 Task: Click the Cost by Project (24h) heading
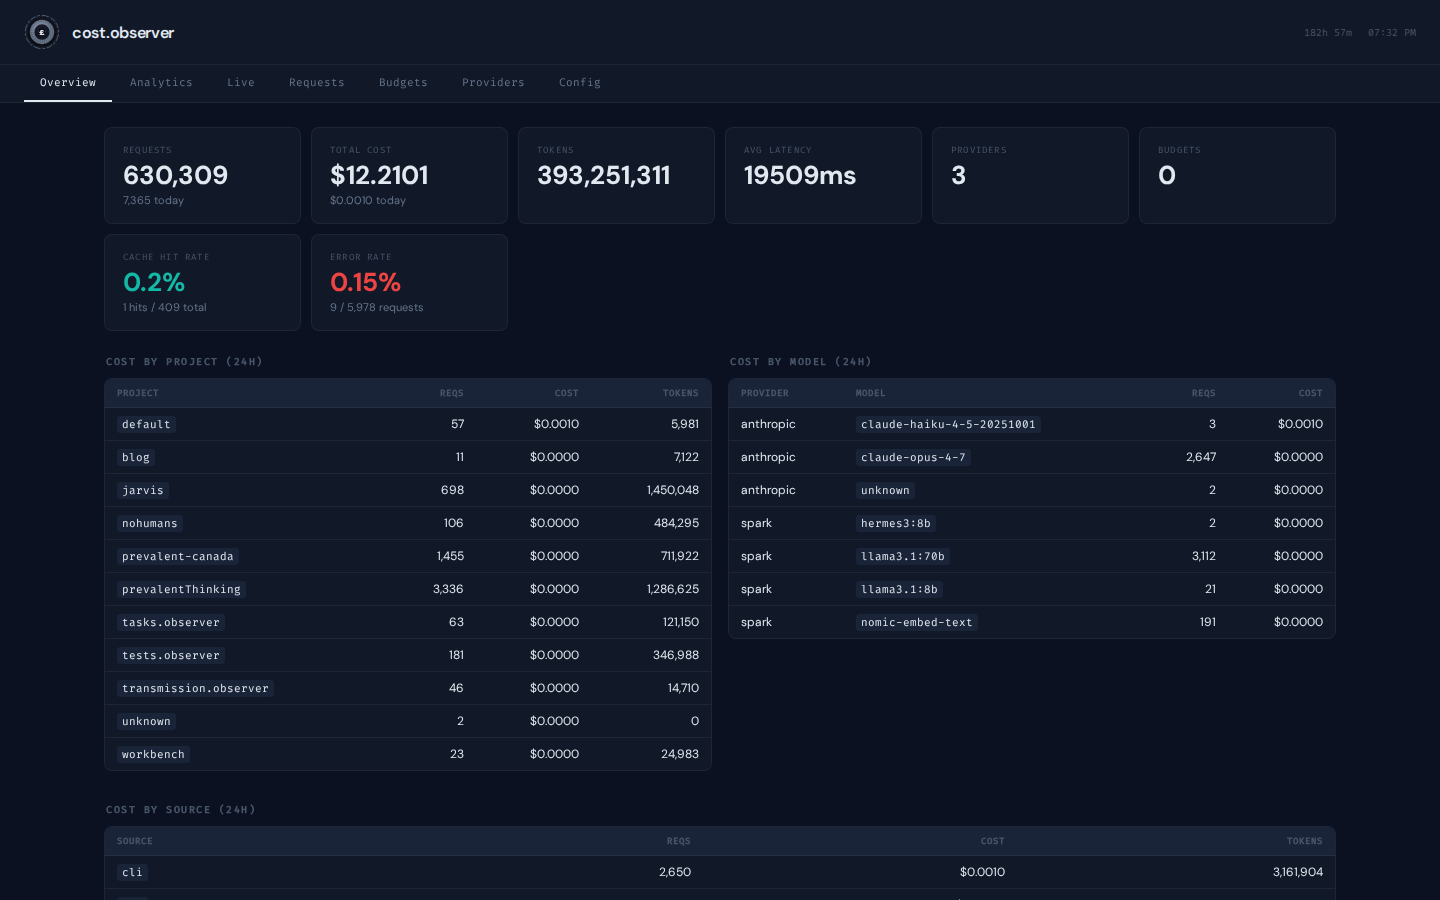184,362
